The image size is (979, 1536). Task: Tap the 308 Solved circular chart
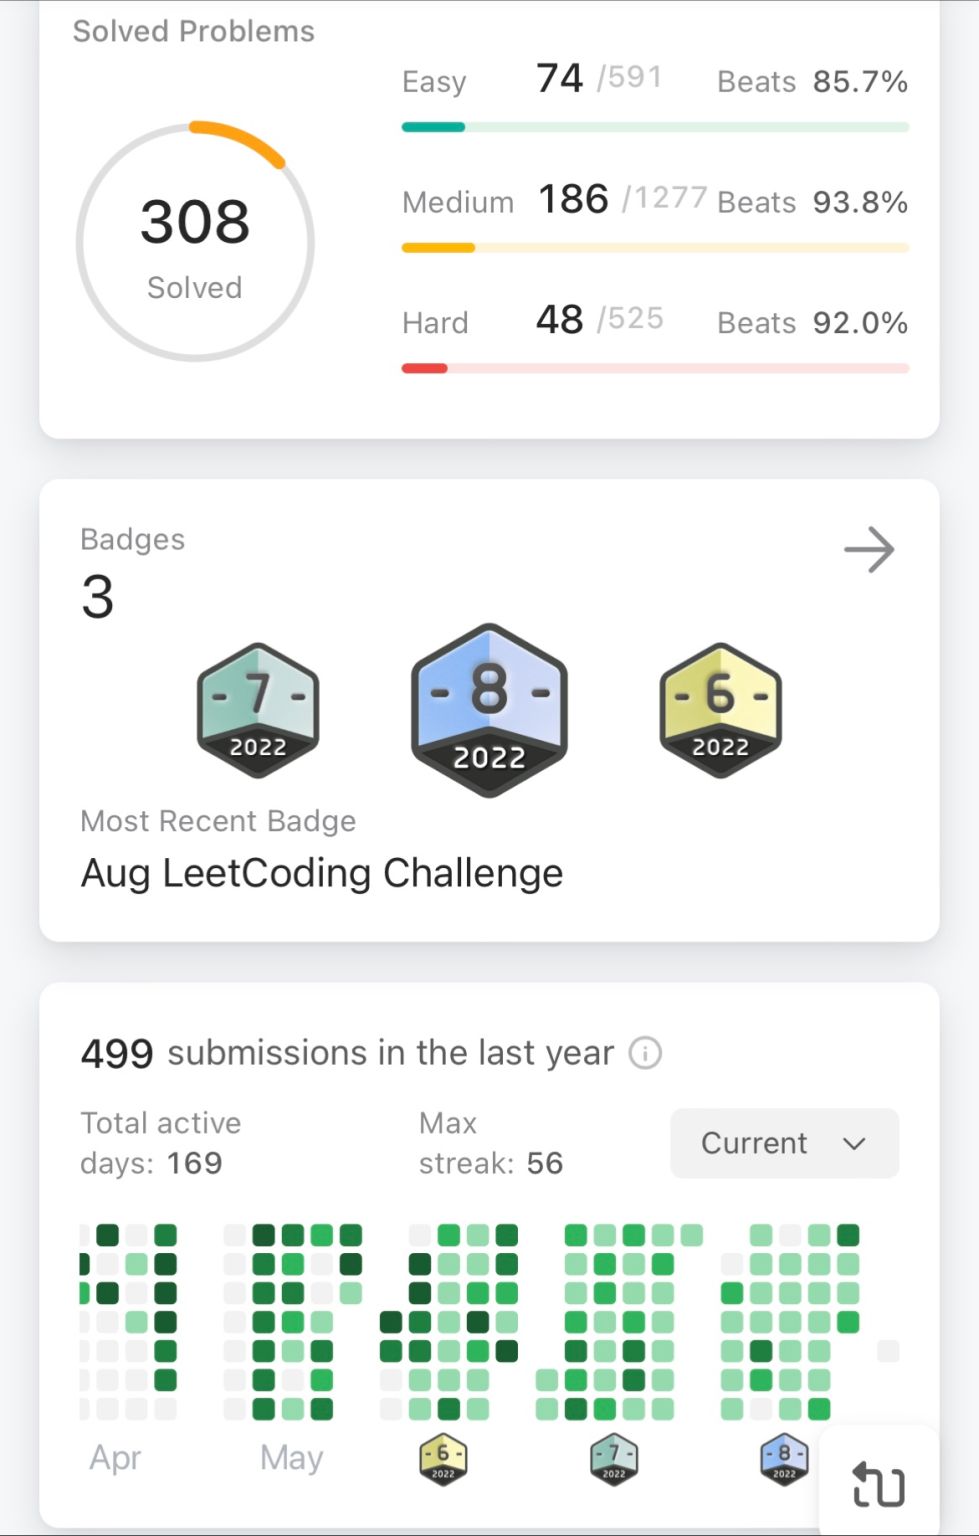pos(195,241)
